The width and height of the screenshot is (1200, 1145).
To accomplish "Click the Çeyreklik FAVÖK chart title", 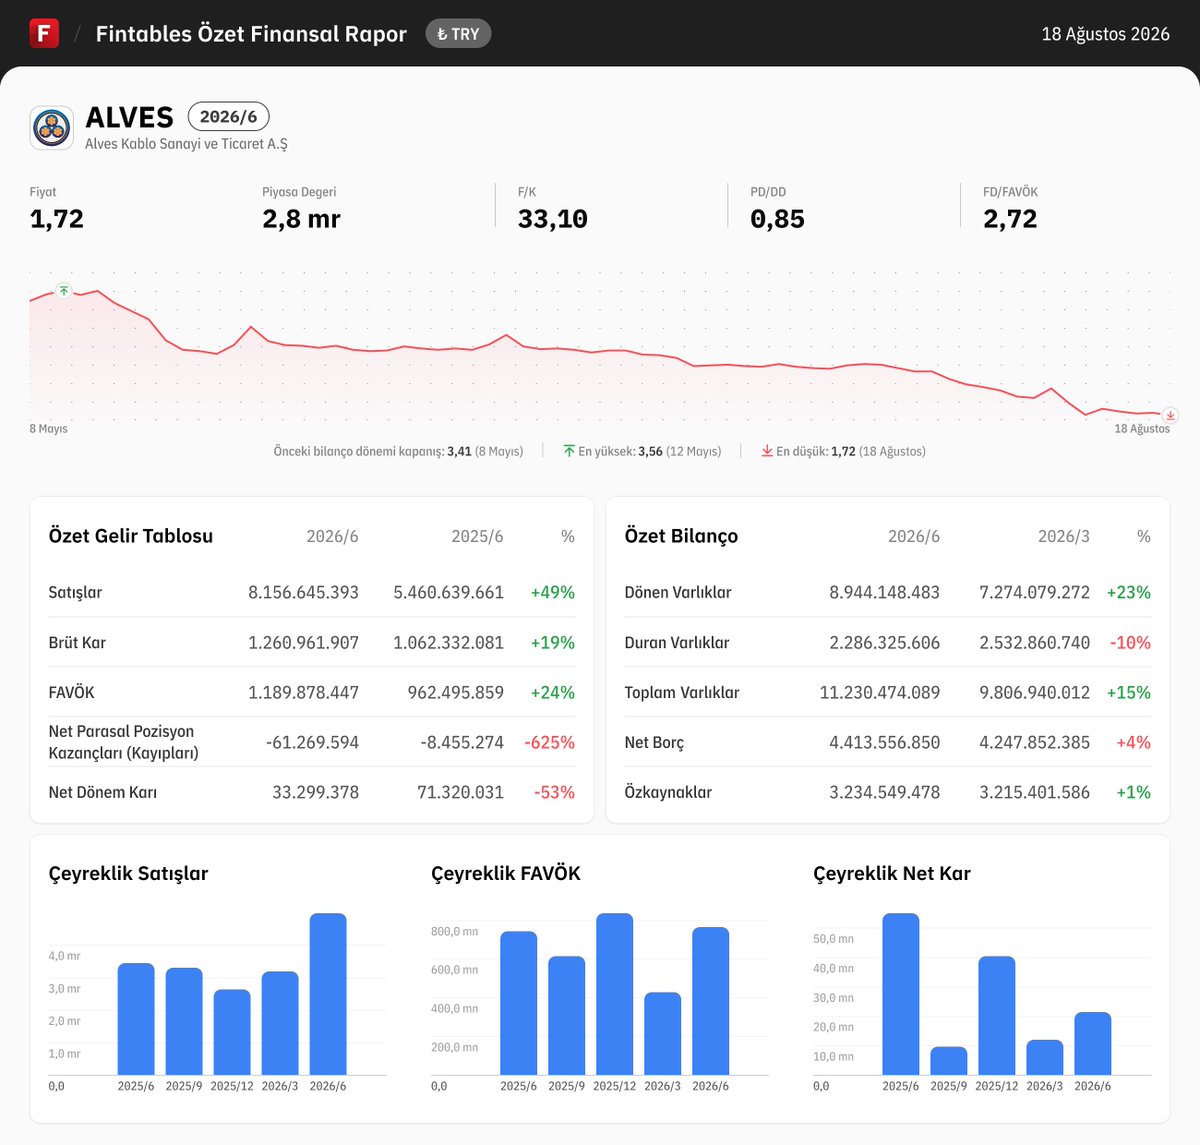I will [x=506, y=873].
